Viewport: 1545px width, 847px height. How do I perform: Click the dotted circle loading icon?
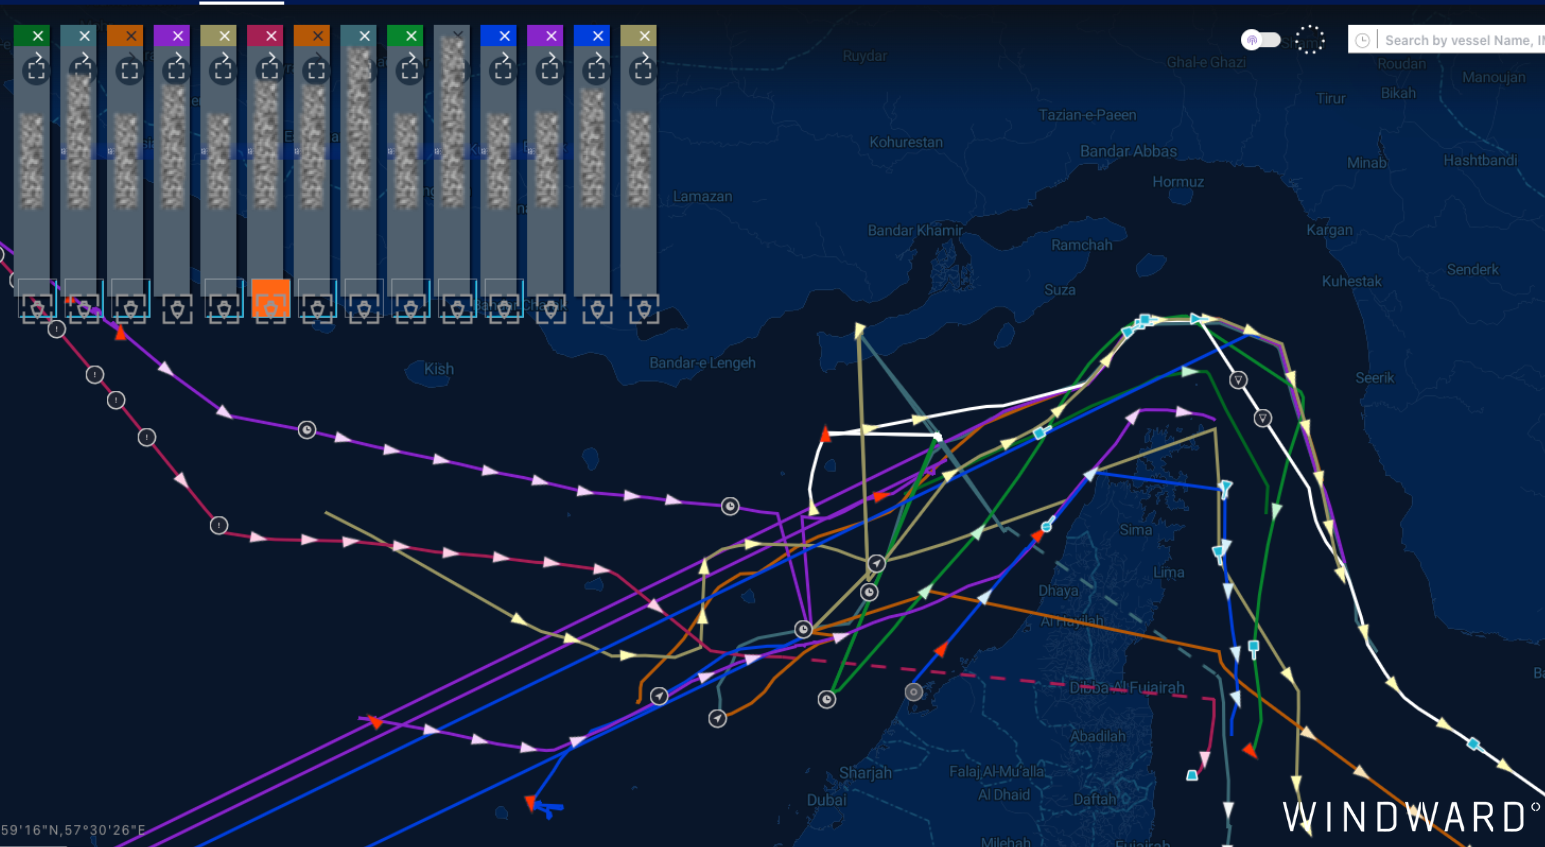pyautogui.click(x=1309, y=40)
